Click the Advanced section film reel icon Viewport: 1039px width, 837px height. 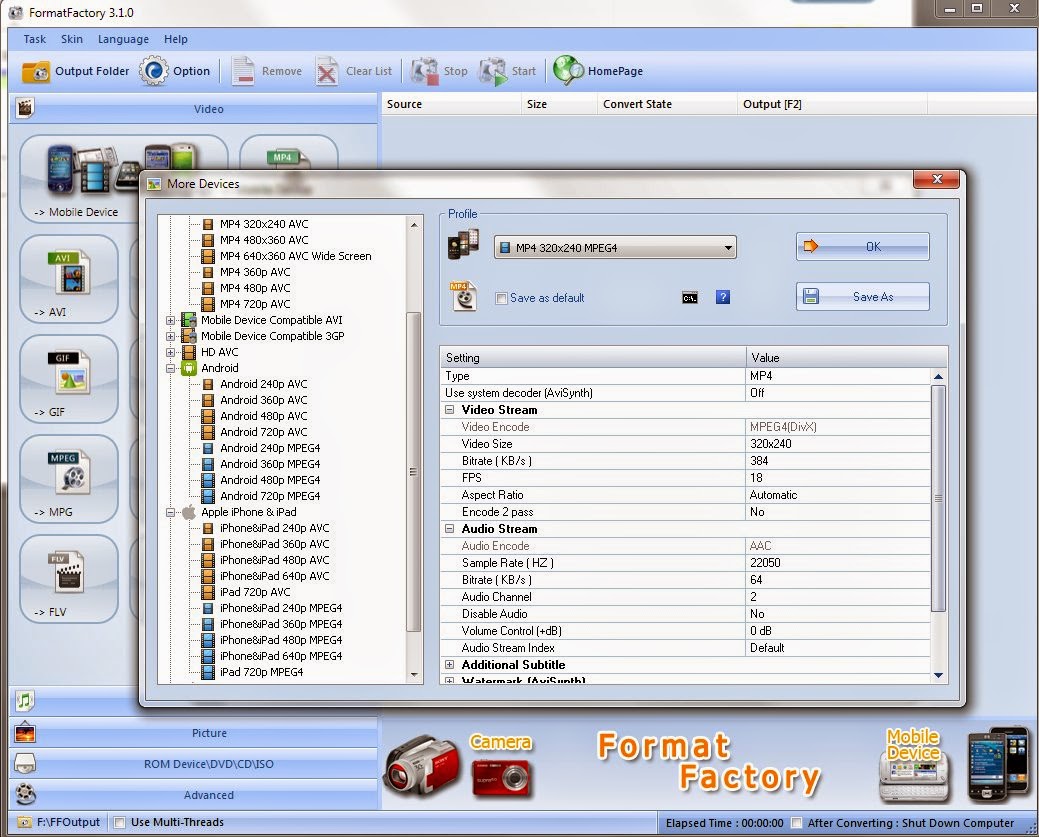point(25,794)
